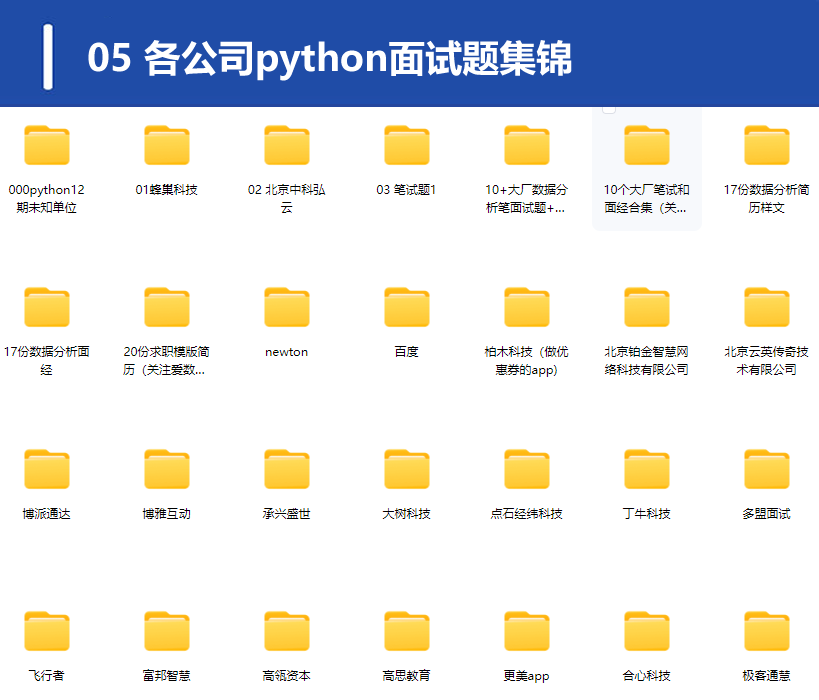Select the 03 笔试题1 folder name
Image resolution: width=819 pixels, height=700 pixels.
pyautogui.click(x=406, y=190)
